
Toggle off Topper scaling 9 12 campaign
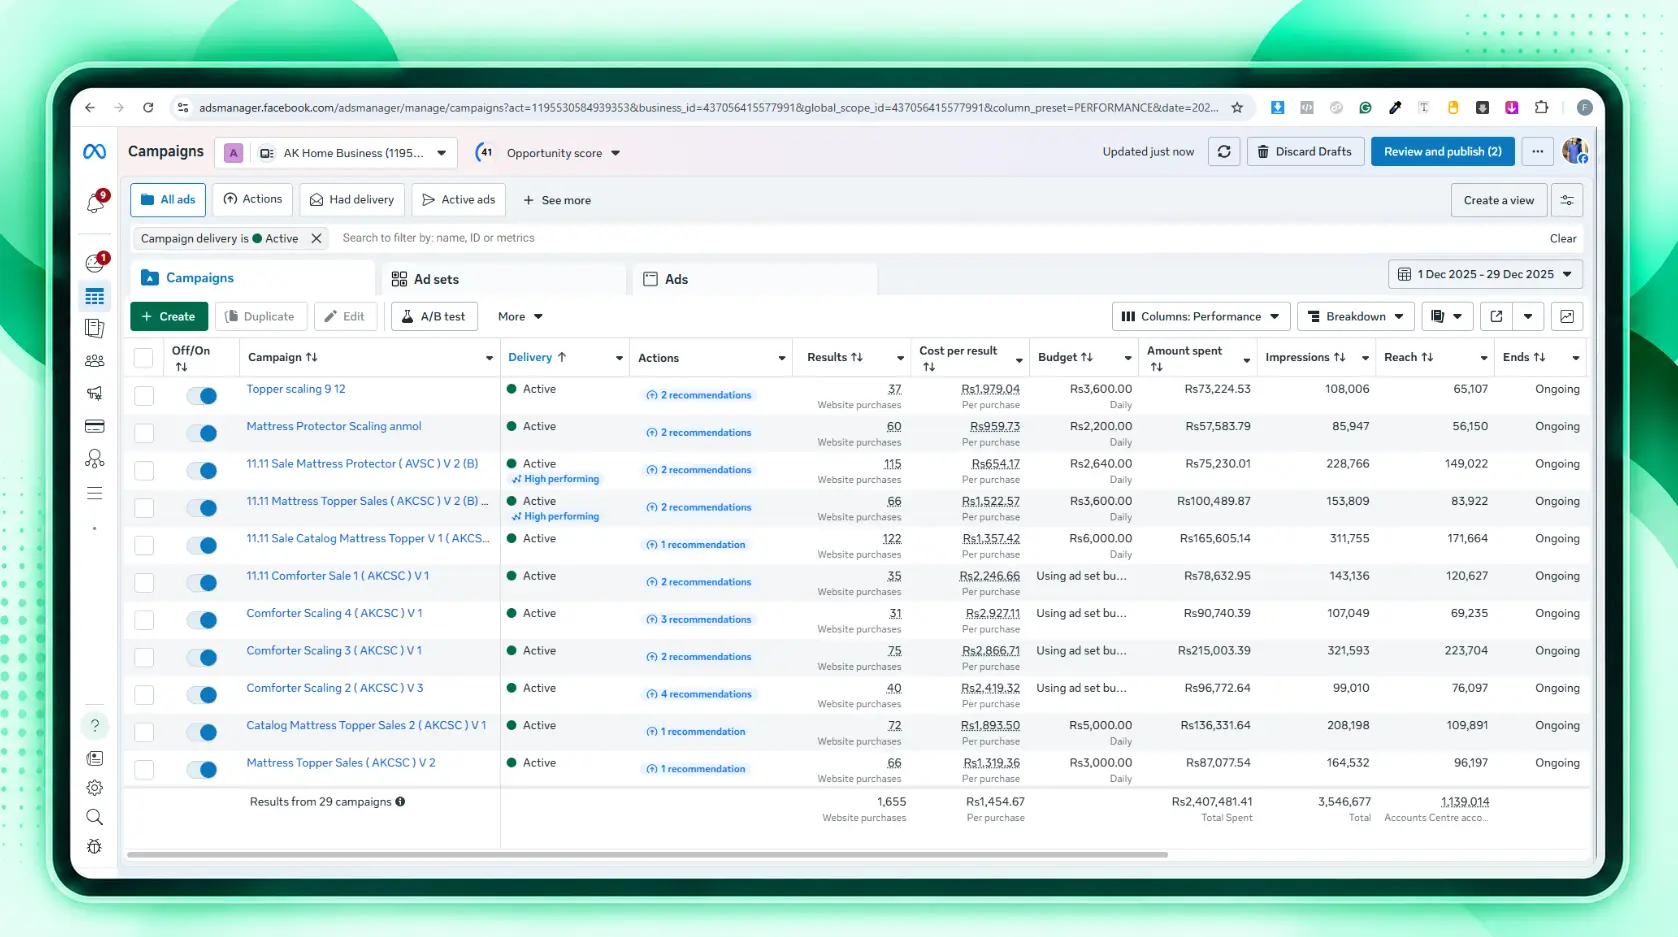coord(202,396)
